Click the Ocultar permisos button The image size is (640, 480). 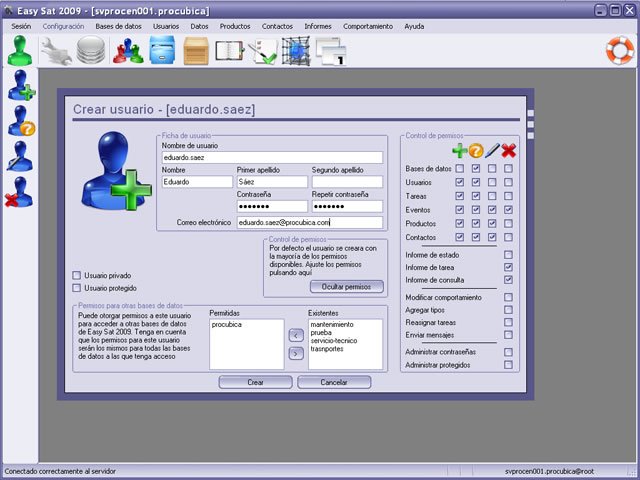[x=347, y=287]
